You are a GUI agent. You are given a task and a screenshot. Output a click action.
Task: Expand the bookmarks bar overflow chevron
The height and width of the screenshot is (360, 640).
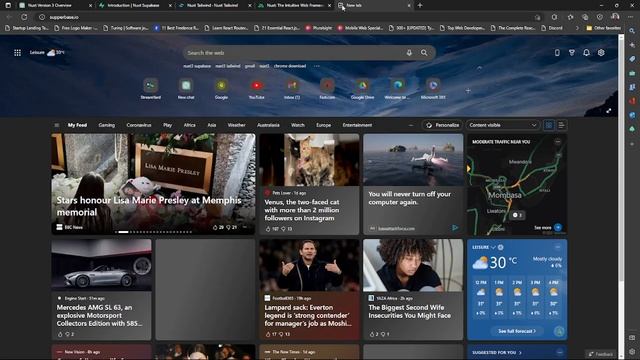point(577,28)
